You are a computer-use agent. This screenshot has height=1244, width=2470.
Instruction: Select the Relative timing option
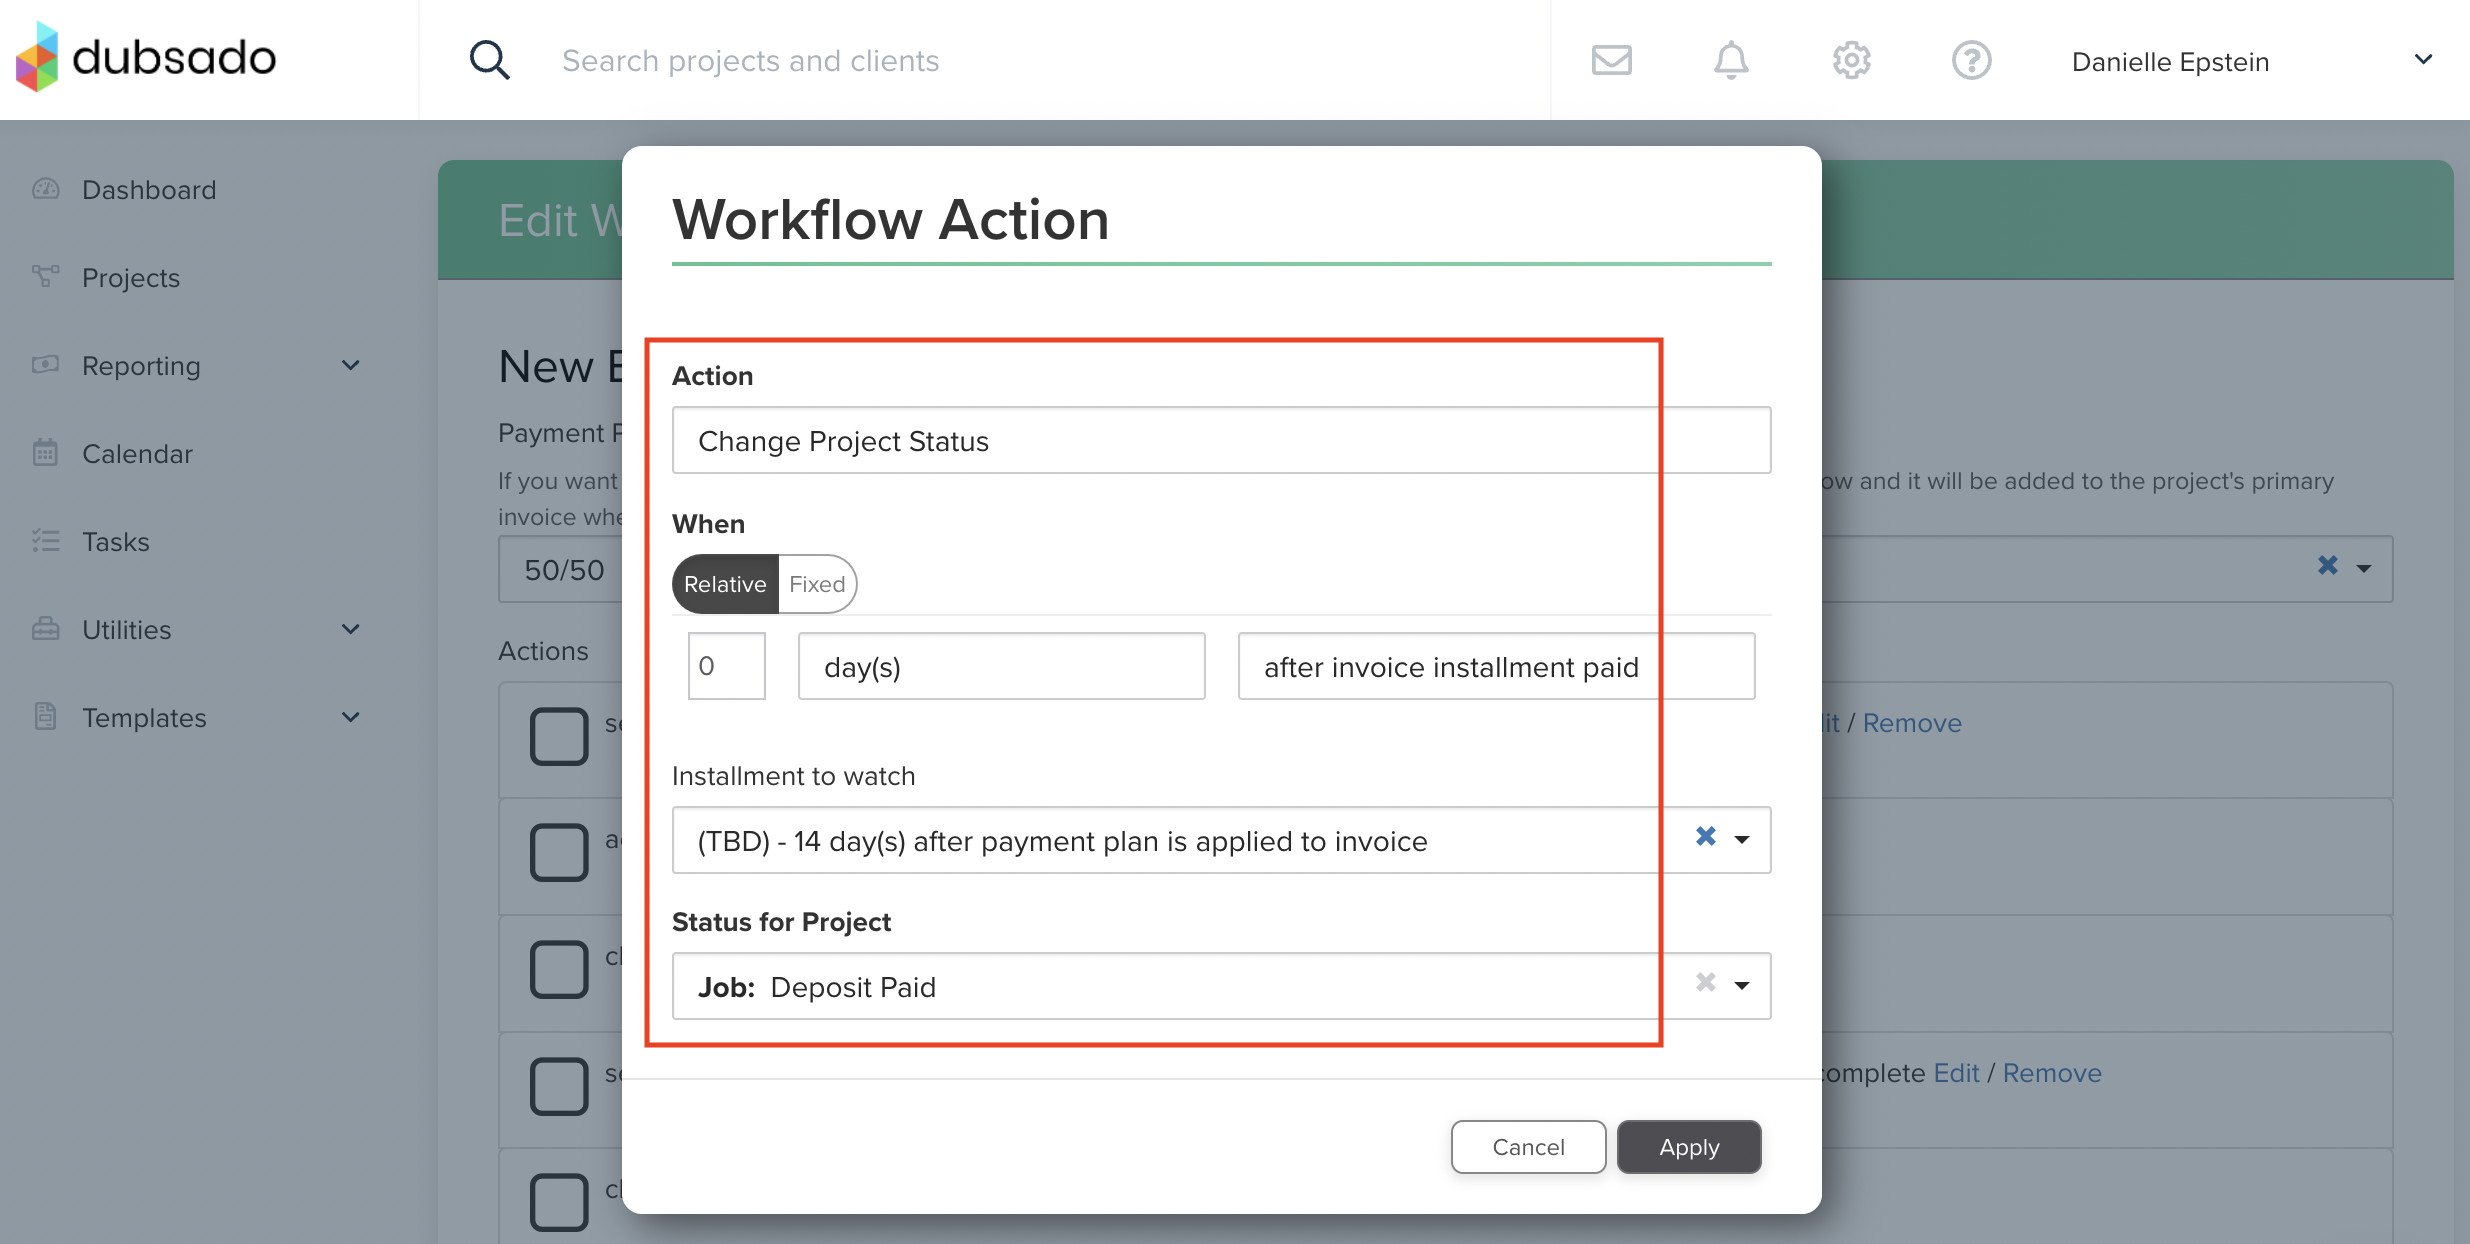[x=725, y=584]
